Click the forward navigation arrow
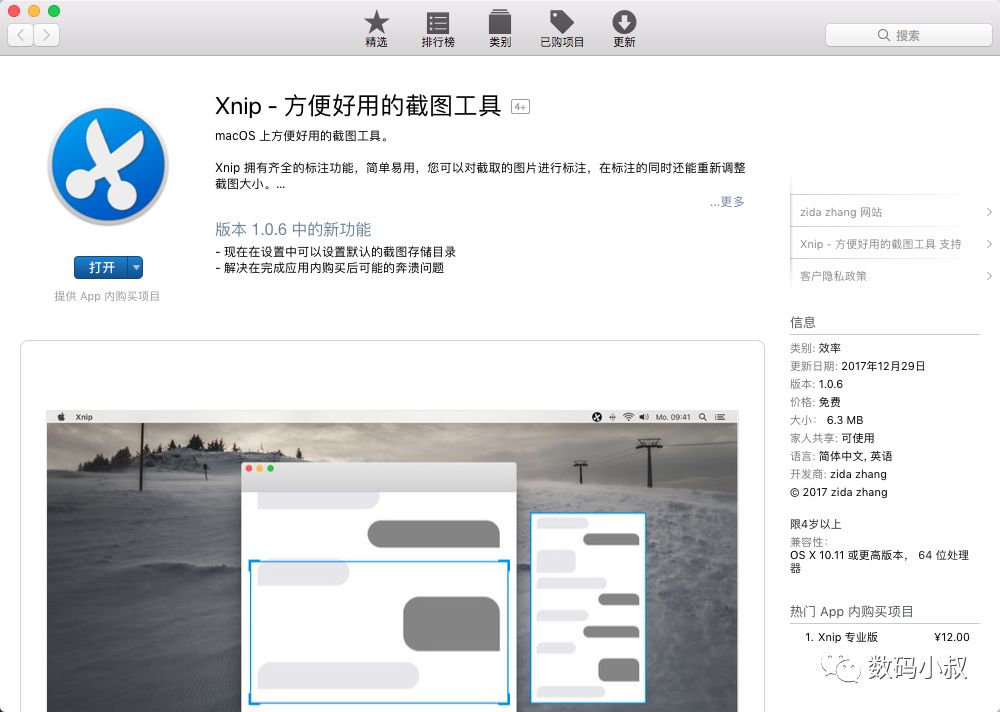 pos(47,34)
